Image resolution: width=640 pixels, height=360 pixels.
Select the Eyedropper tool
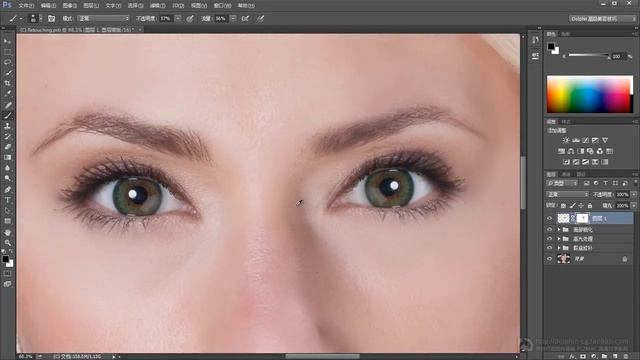7,94
